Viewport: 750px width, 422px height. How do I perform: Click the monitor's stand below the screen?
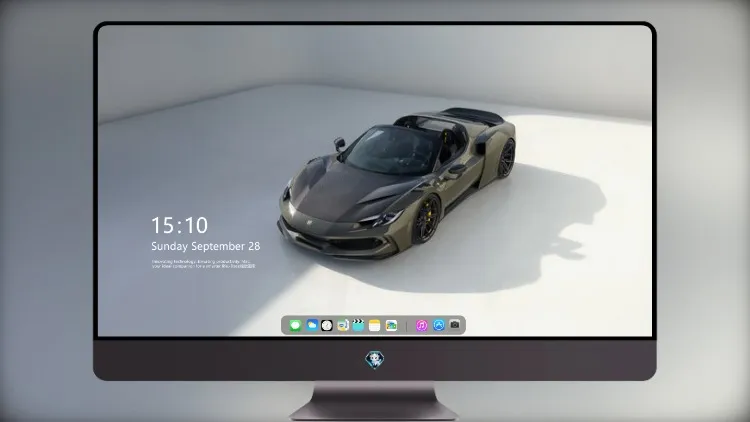(374, 401)
